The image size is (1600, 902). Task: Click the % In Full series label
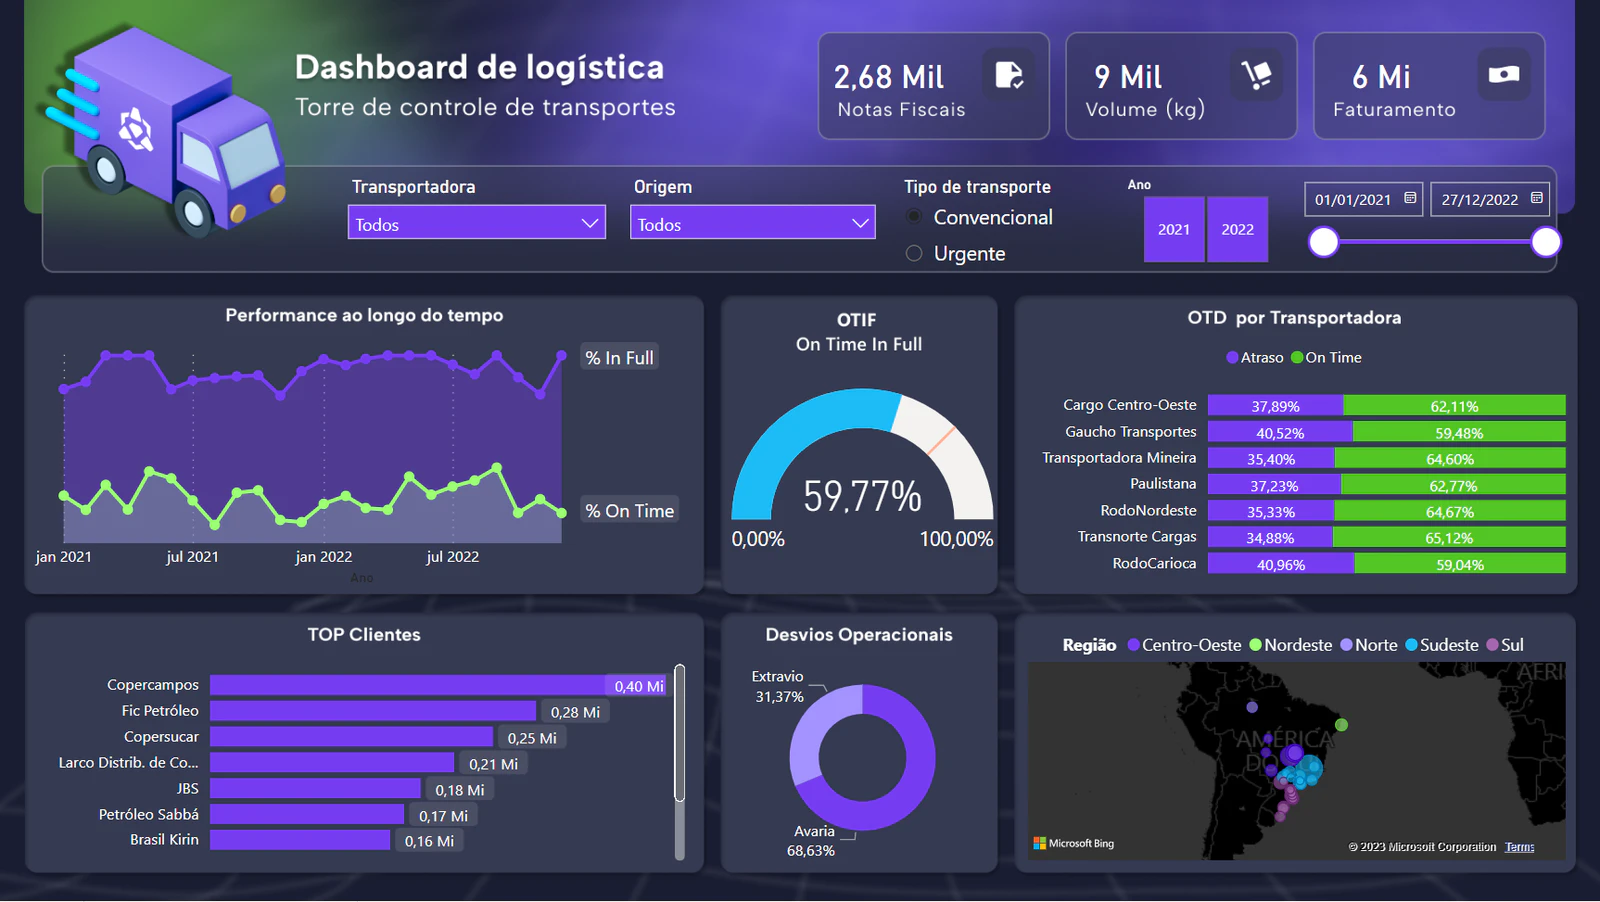click(619, 357)
